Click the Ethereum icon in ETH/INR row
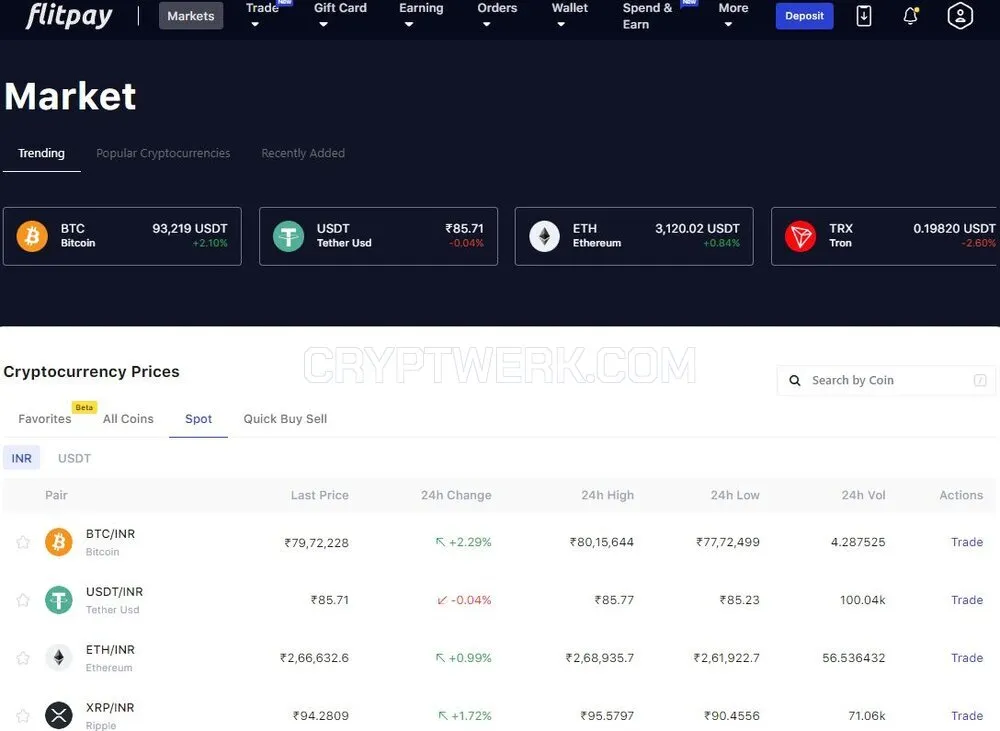The height and width of the screenshot is (731, 1000). click(59, 658)
